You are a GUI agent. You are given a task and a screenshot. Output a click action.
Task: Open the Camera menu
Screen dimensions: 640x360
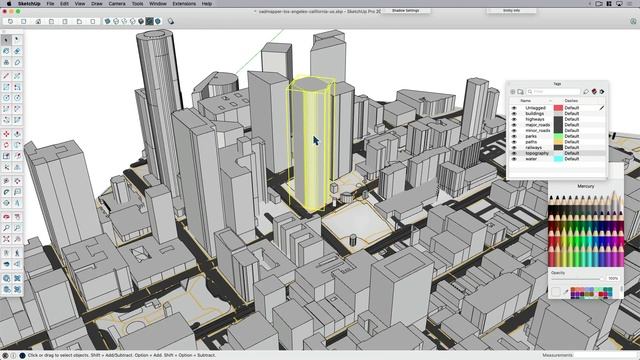[x=117, y=4]
